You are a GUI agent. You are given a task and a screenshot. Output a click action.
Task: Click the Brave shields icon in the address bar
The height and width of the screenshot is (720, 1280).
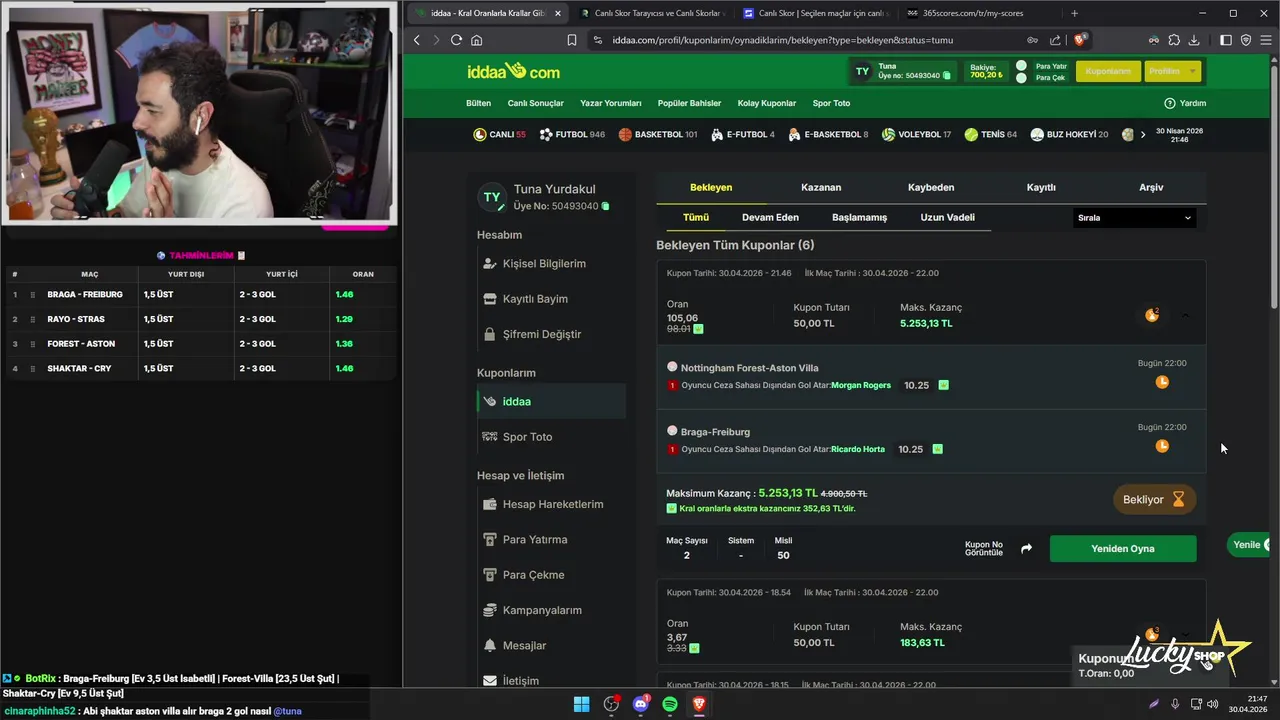tap(1080, 40)
